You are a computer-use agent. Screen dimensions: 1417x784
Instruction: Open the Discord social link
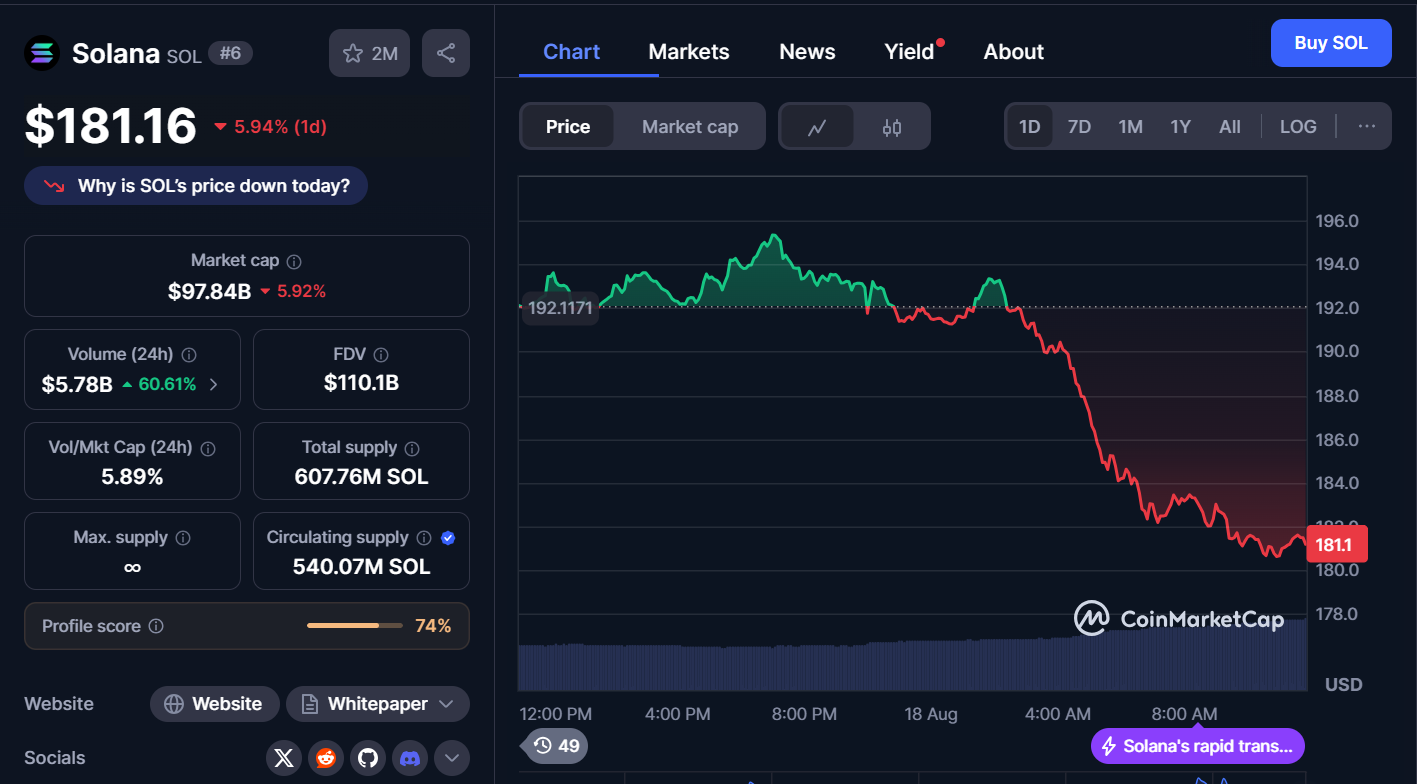coord(410,759)
